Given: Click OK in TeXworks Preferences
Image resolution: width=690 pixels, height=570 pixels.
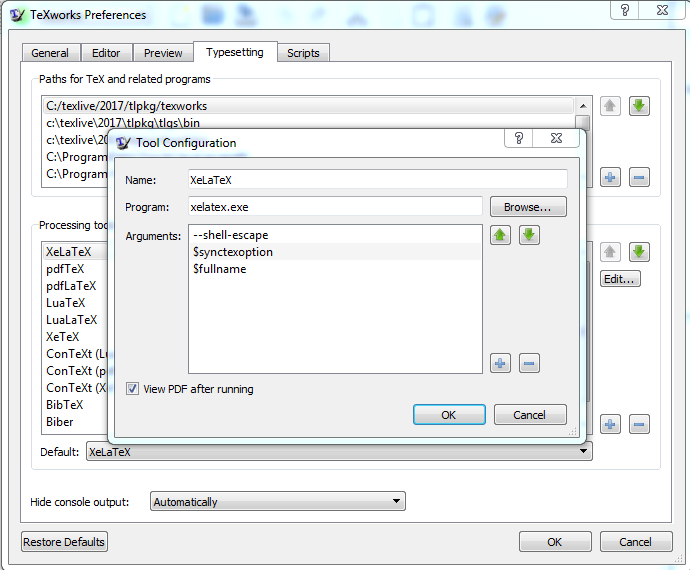Looking at the screenshot, I should coord(555,542).
